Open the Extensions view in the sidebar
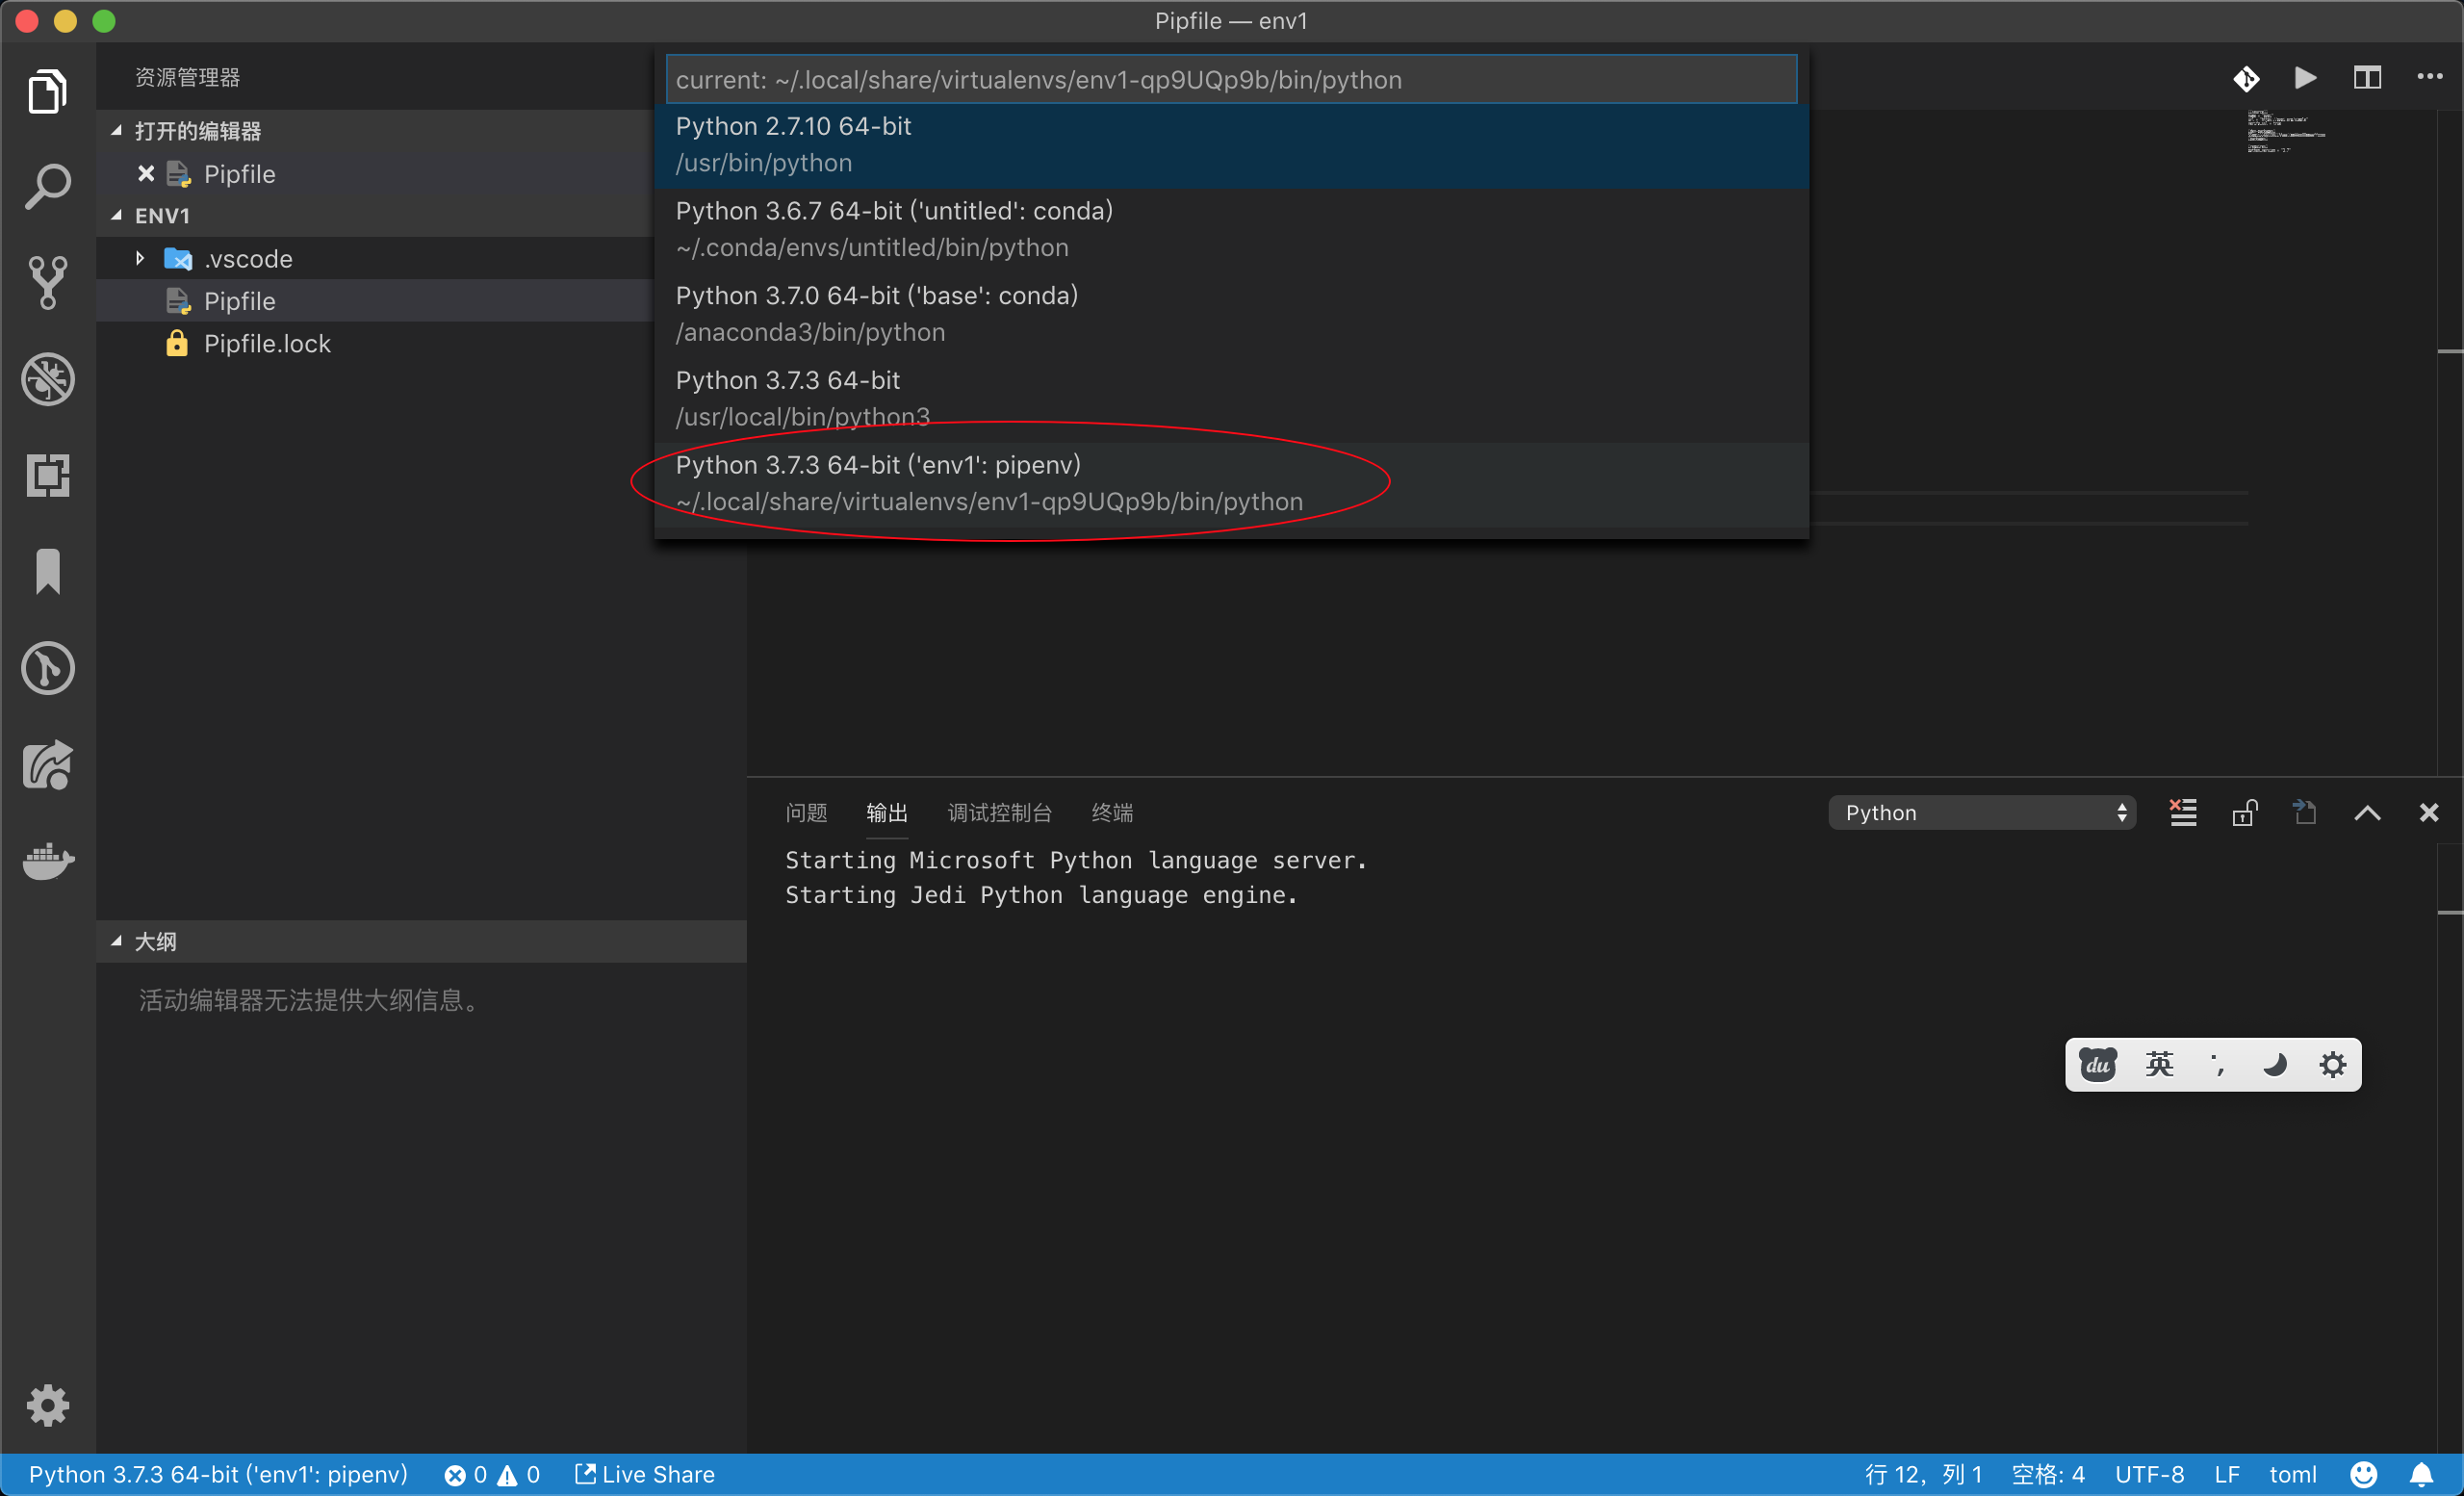 coord(48,475)
